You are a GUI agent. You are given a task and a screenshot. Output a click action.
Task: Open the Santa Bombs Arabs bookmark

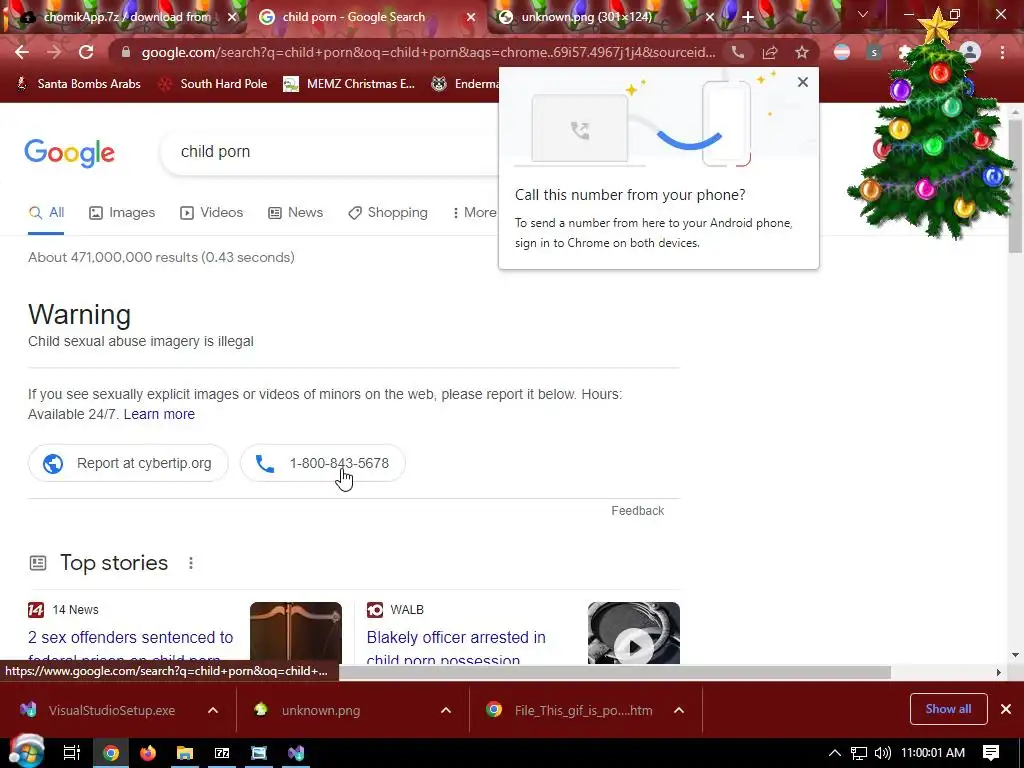(x=78, y=84)
